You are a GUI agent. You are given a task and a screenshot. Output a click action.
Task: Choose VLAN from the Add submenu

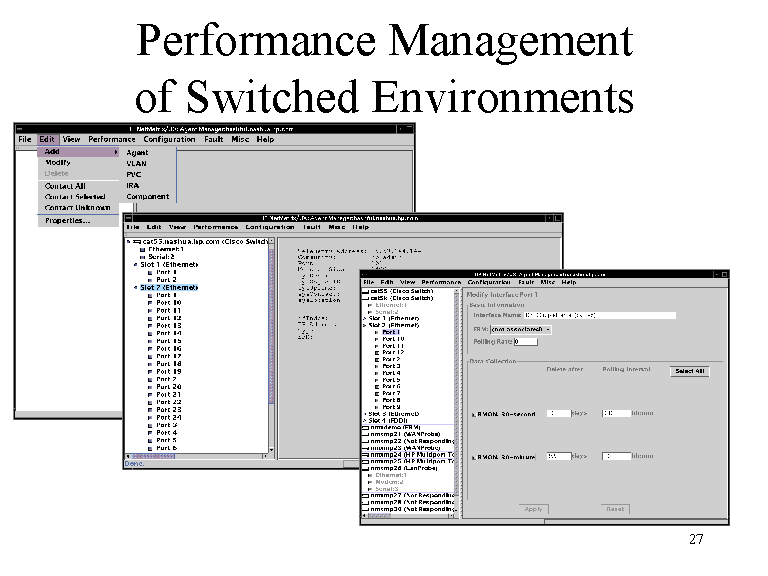point(137,163)
